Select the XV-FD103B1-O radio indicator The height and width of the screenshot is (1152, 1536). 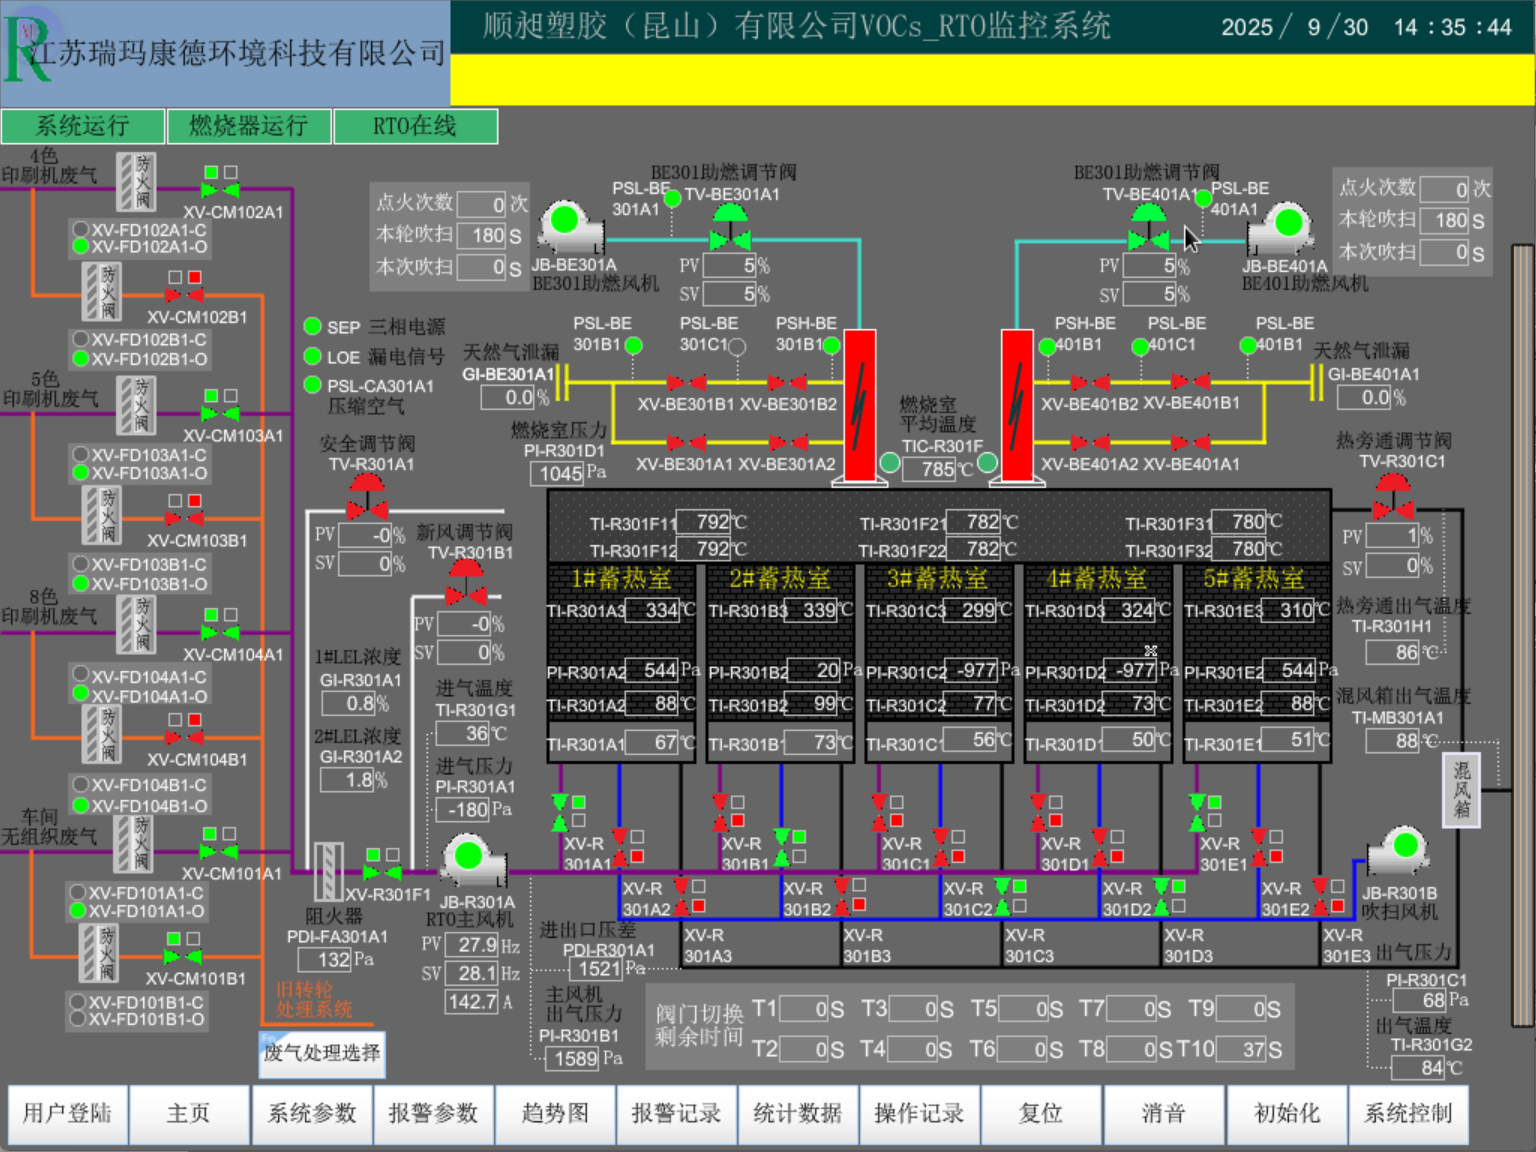[81, 584]
